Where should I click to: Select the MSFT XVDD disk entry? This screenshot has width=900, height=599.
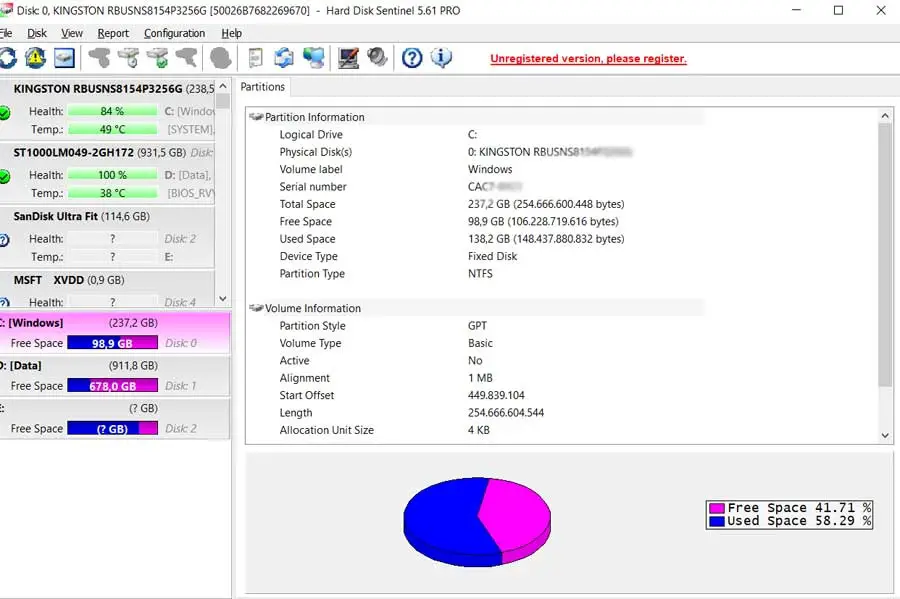tap(107, 290)
